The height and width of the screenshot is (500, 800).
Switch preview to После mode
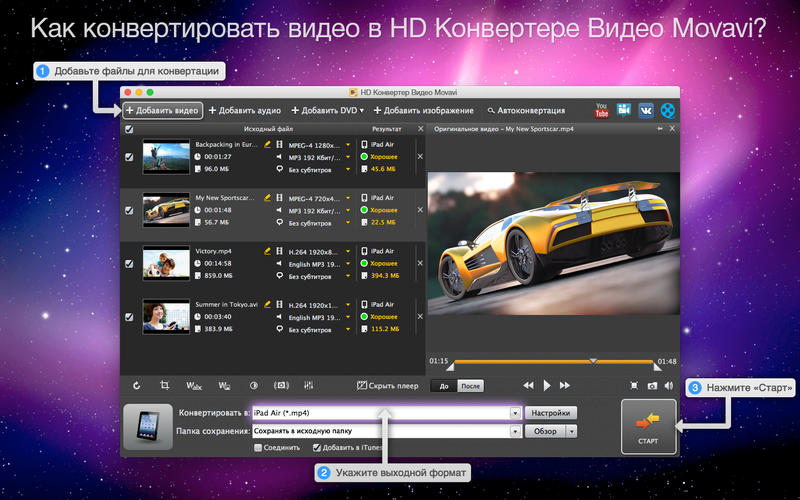click(x=470, y=386)
